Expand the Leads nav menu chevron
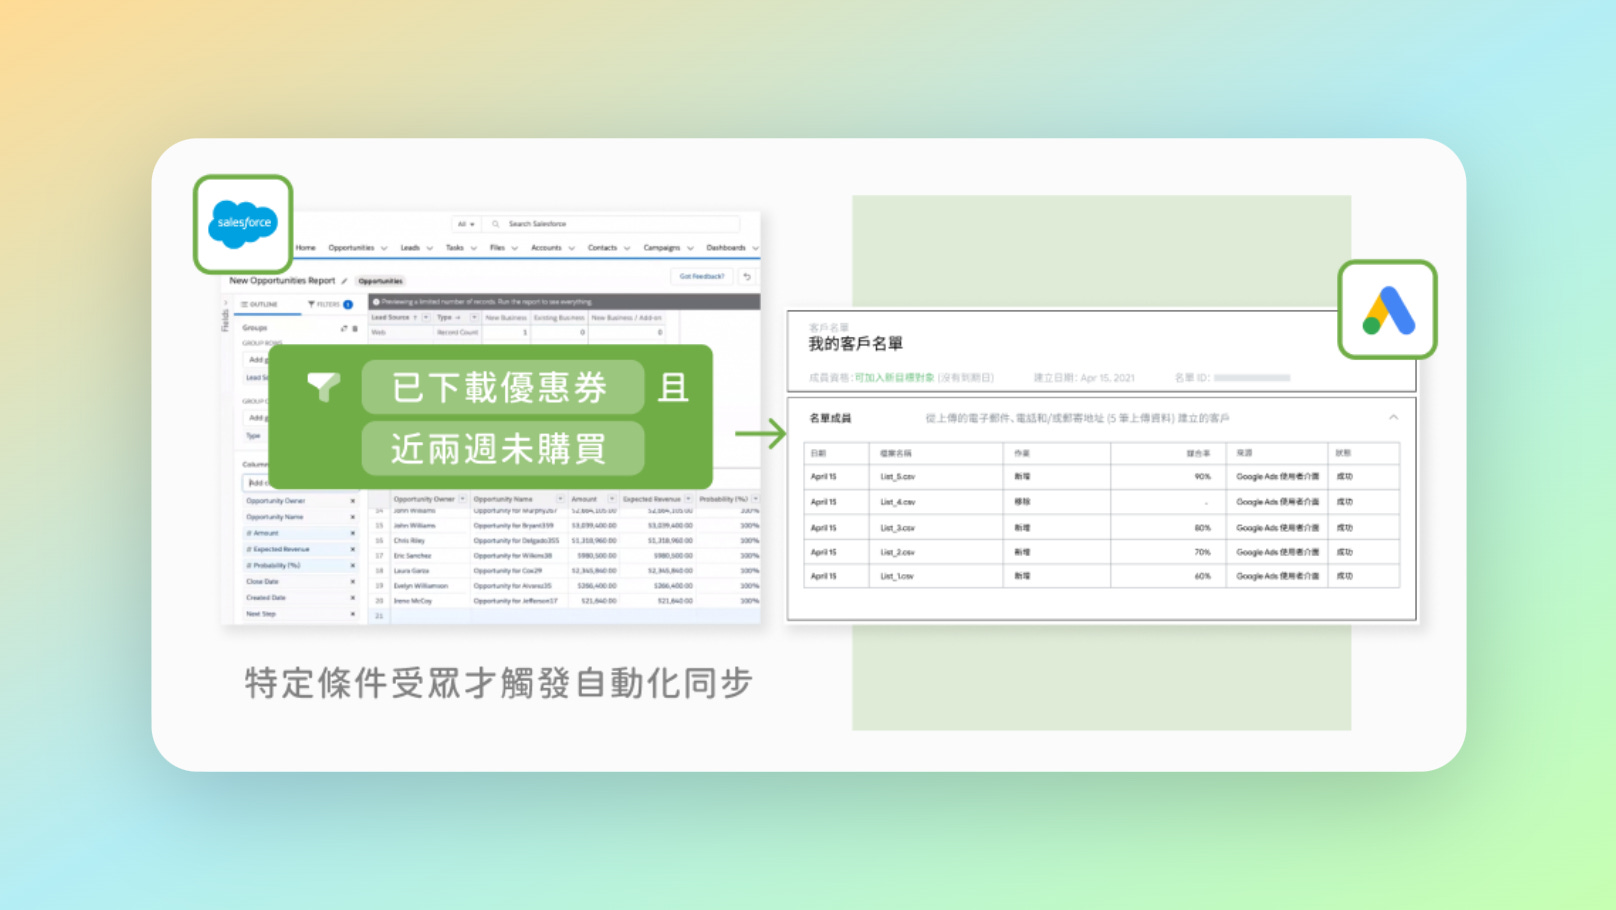This screenshot has width=1616, height=910. tap(430, 248)
